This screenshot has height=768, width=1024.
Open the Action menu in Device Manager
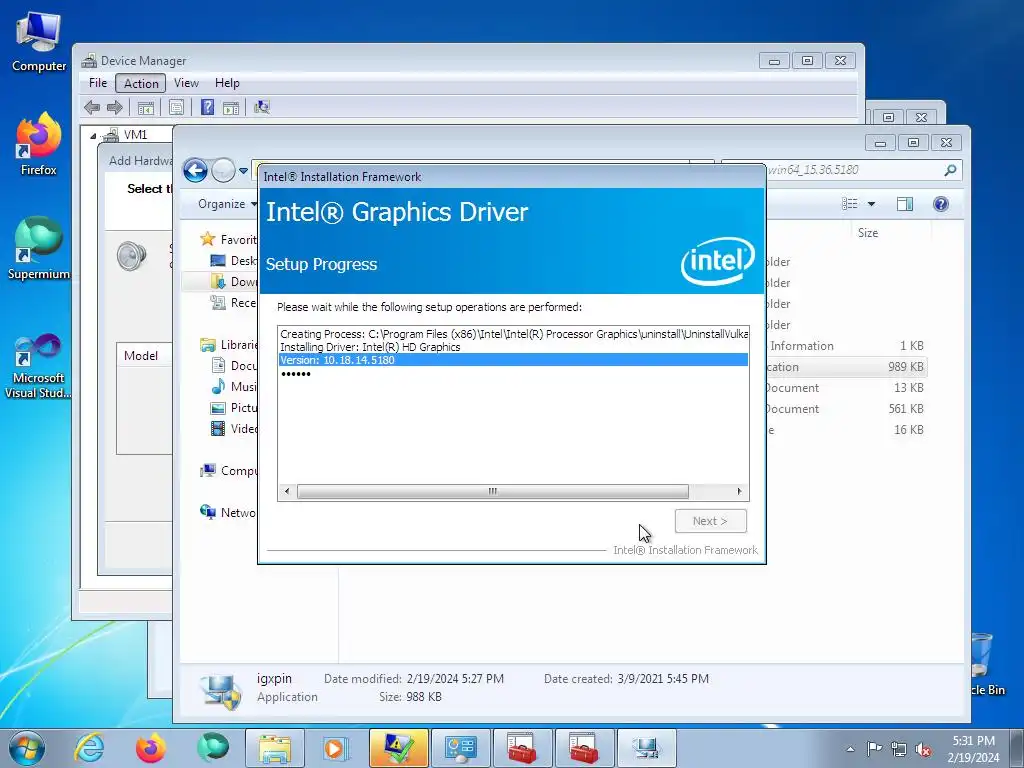(141, 83)
